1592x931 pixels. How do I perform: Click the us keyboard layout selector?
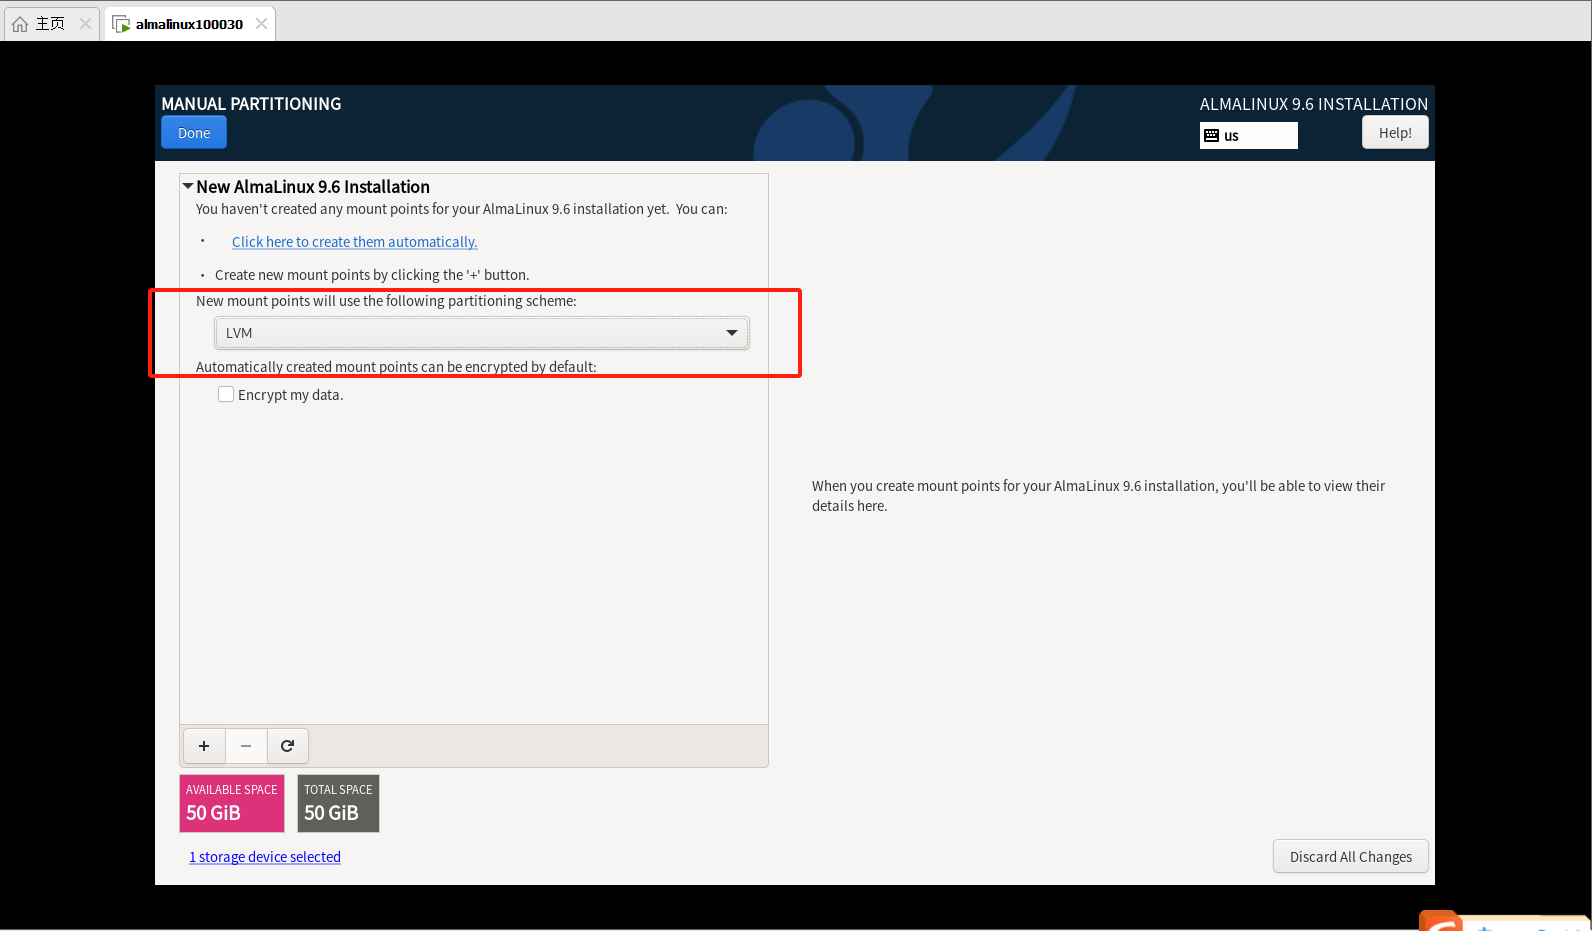(x=1249, y=136)
